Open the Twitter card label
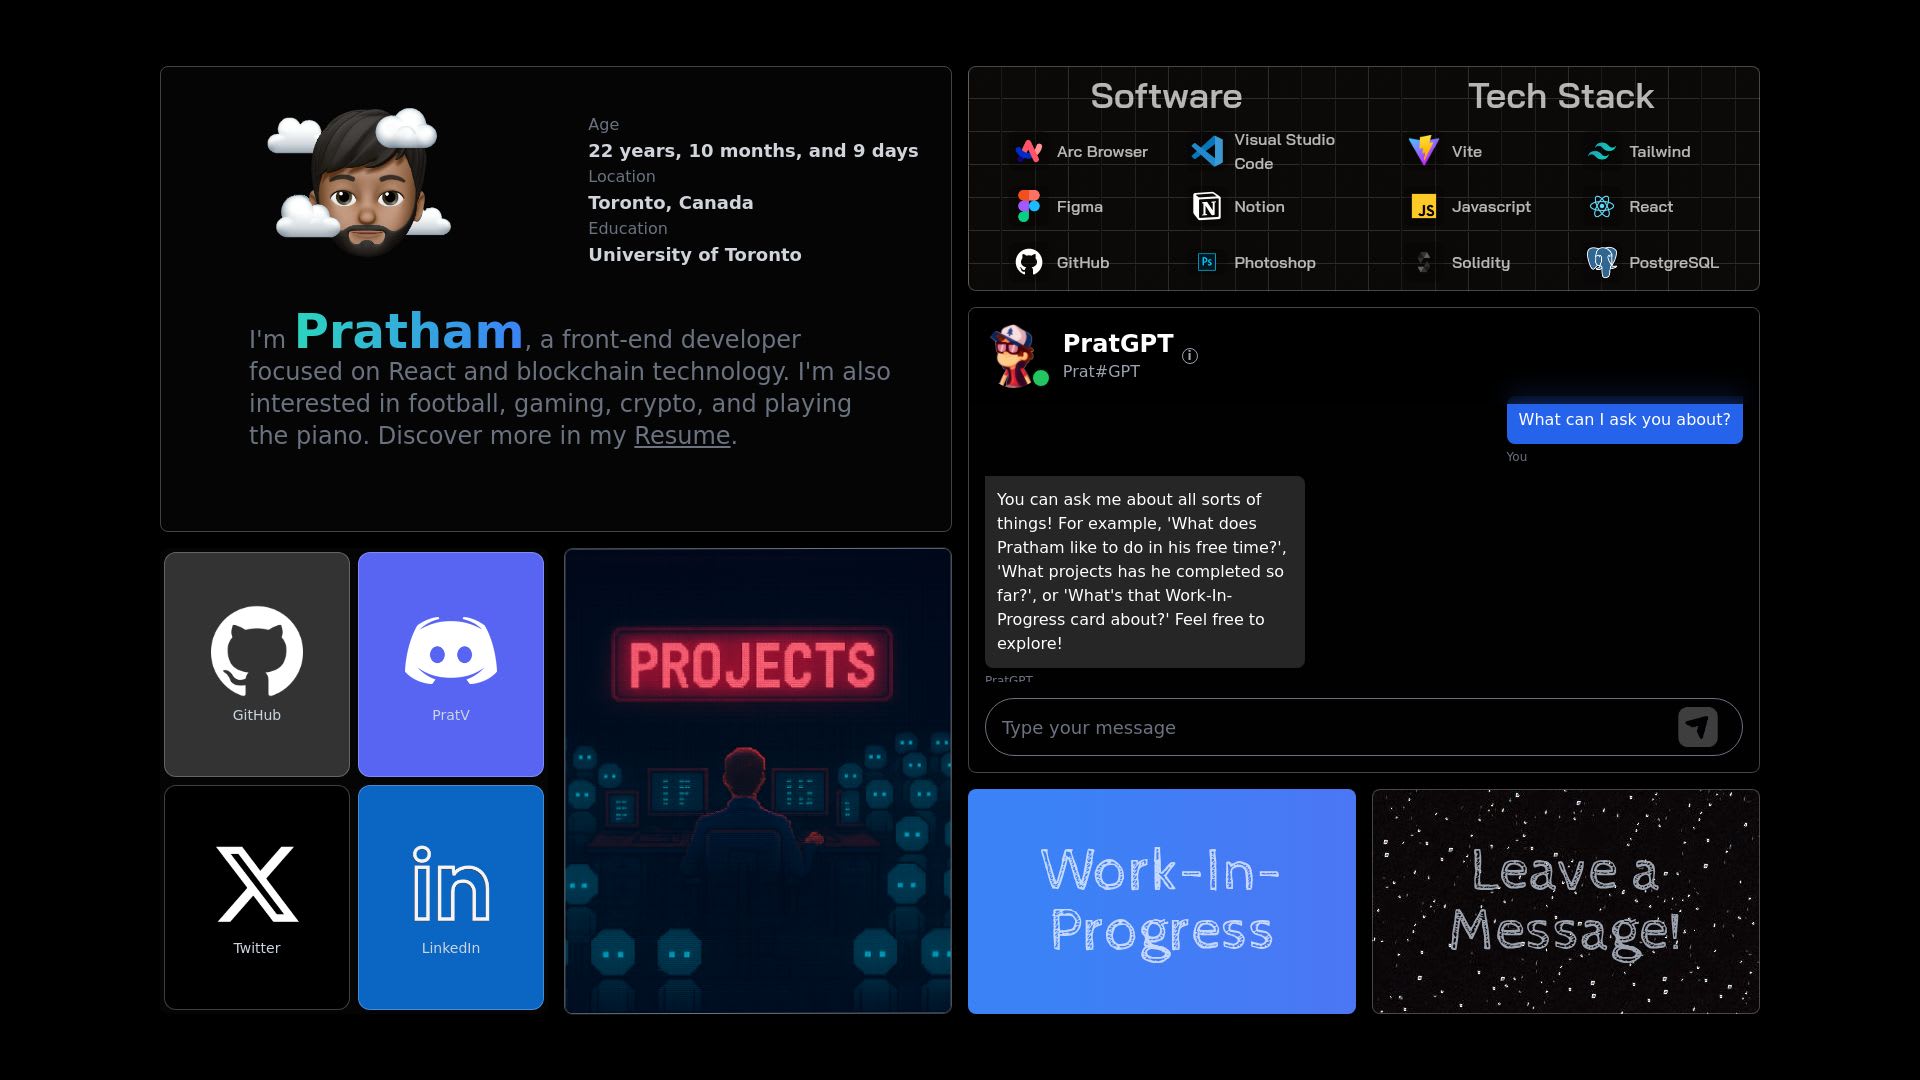Viewport: 1920px width, 1080px height. click(257, 948)
